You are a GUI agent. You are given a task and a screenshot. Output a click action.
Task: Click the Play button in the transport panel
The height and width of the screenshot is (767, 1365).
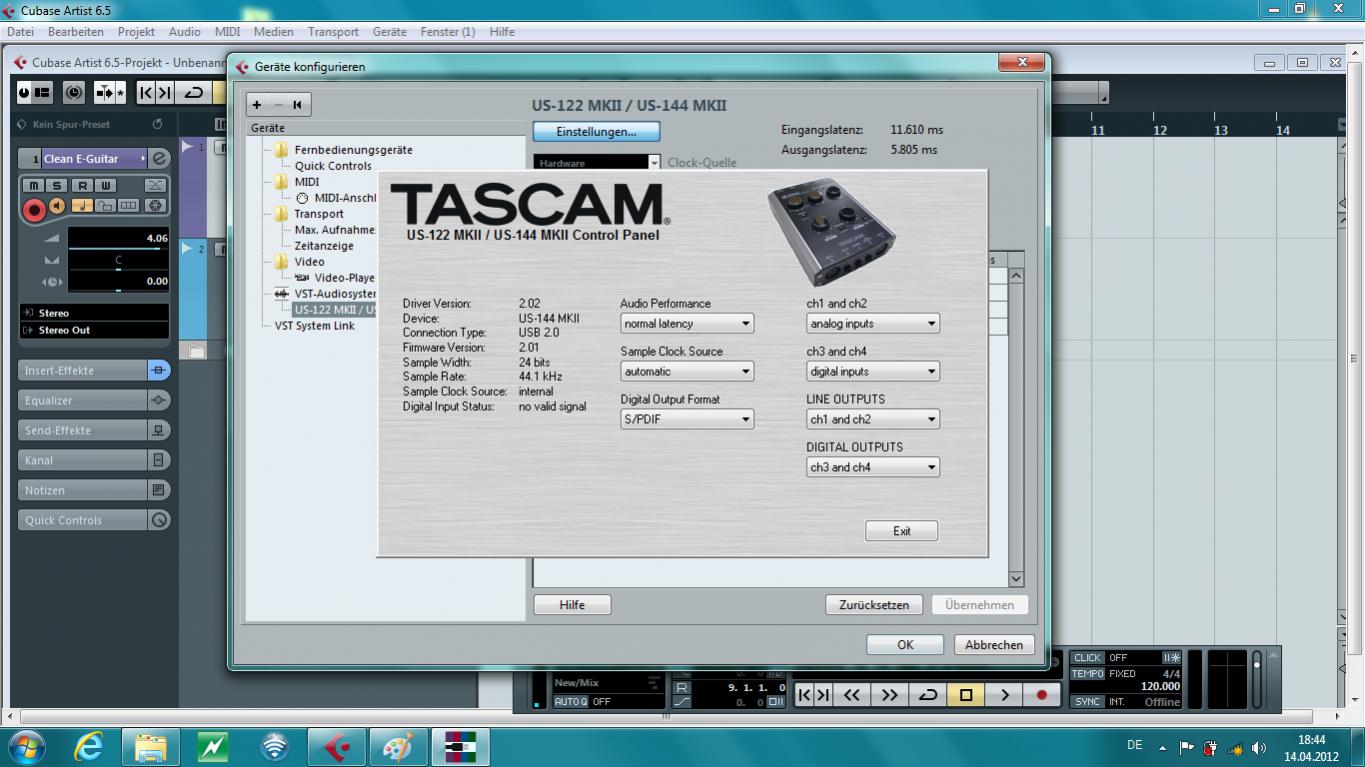[x=1004, y=695]
